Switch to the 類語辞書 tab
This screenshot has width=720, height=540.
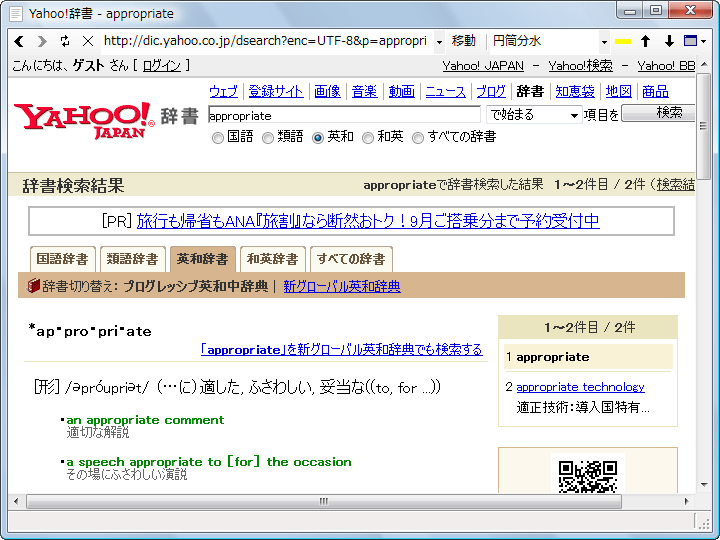click(132, 259)
